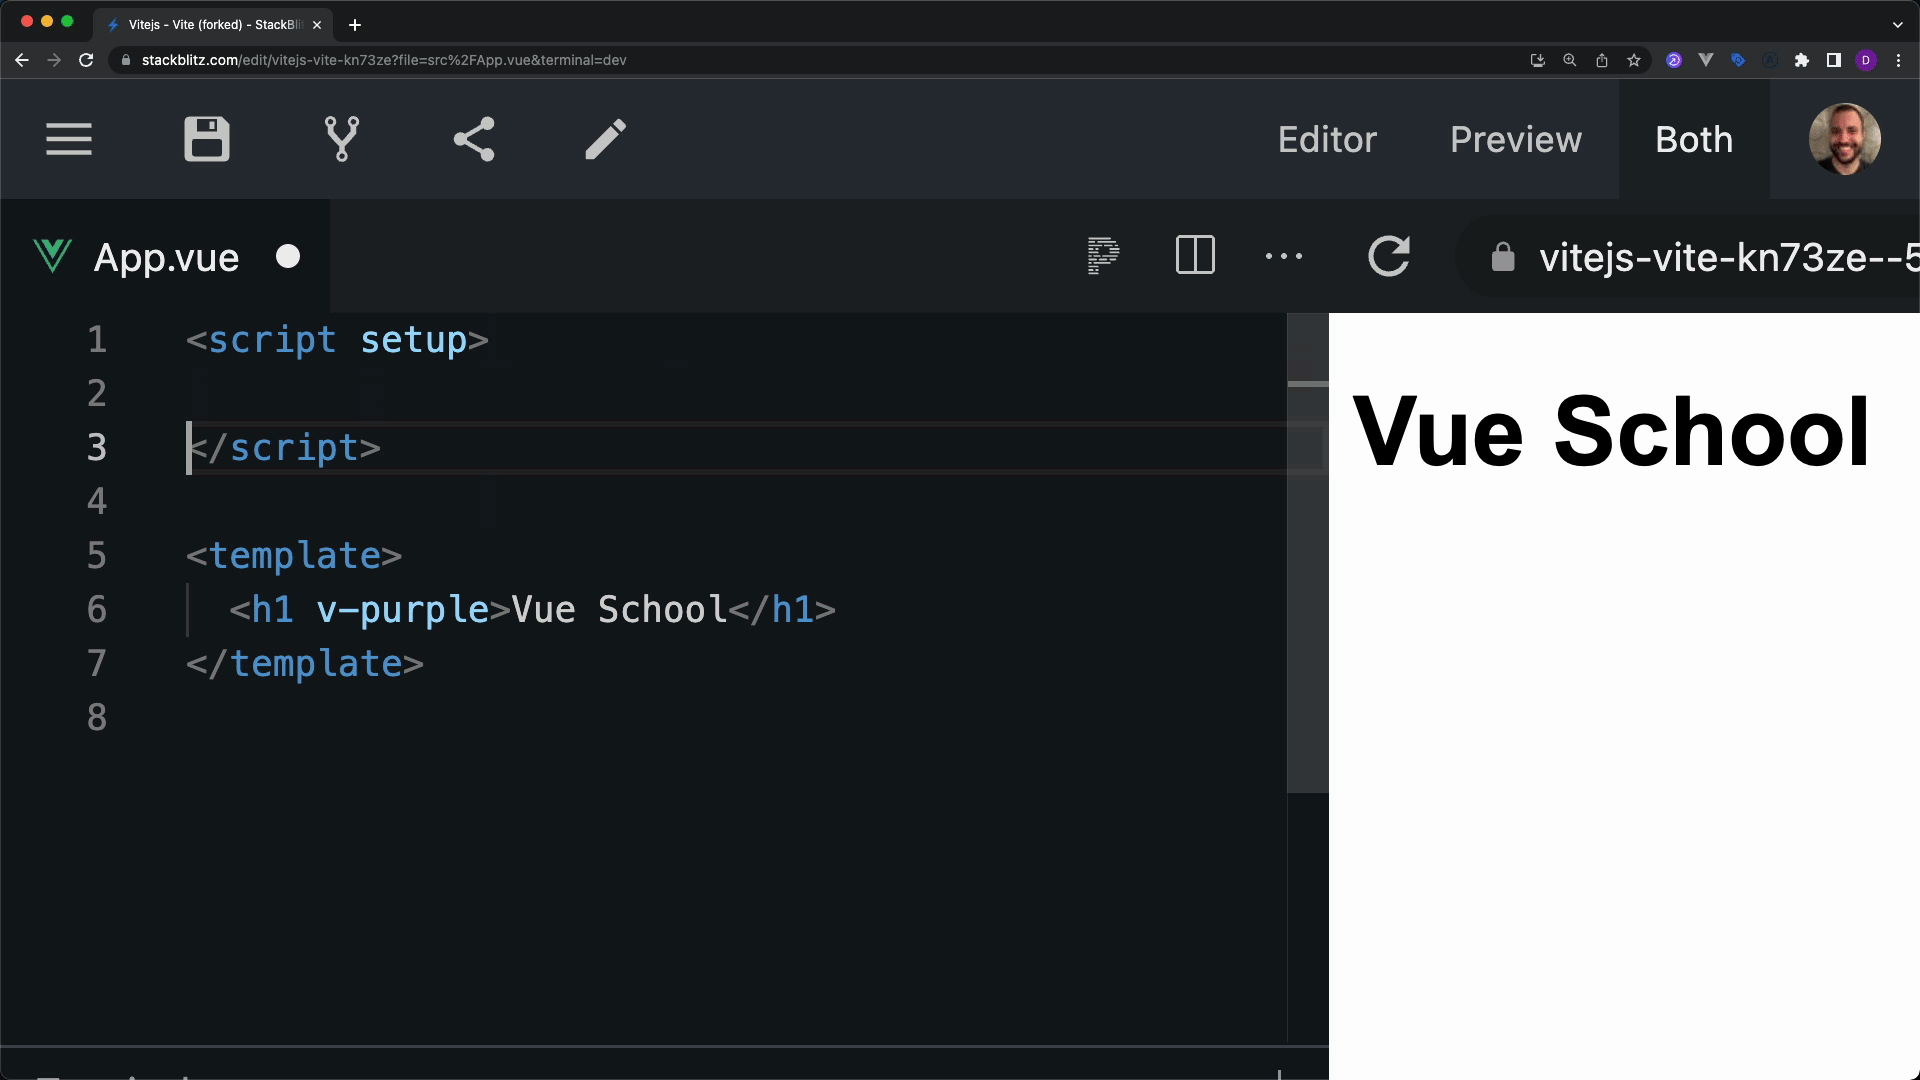The image size is (1920, 1080).
Task: Click the Vue School heading in preview
Action: tap(1611, 432)
